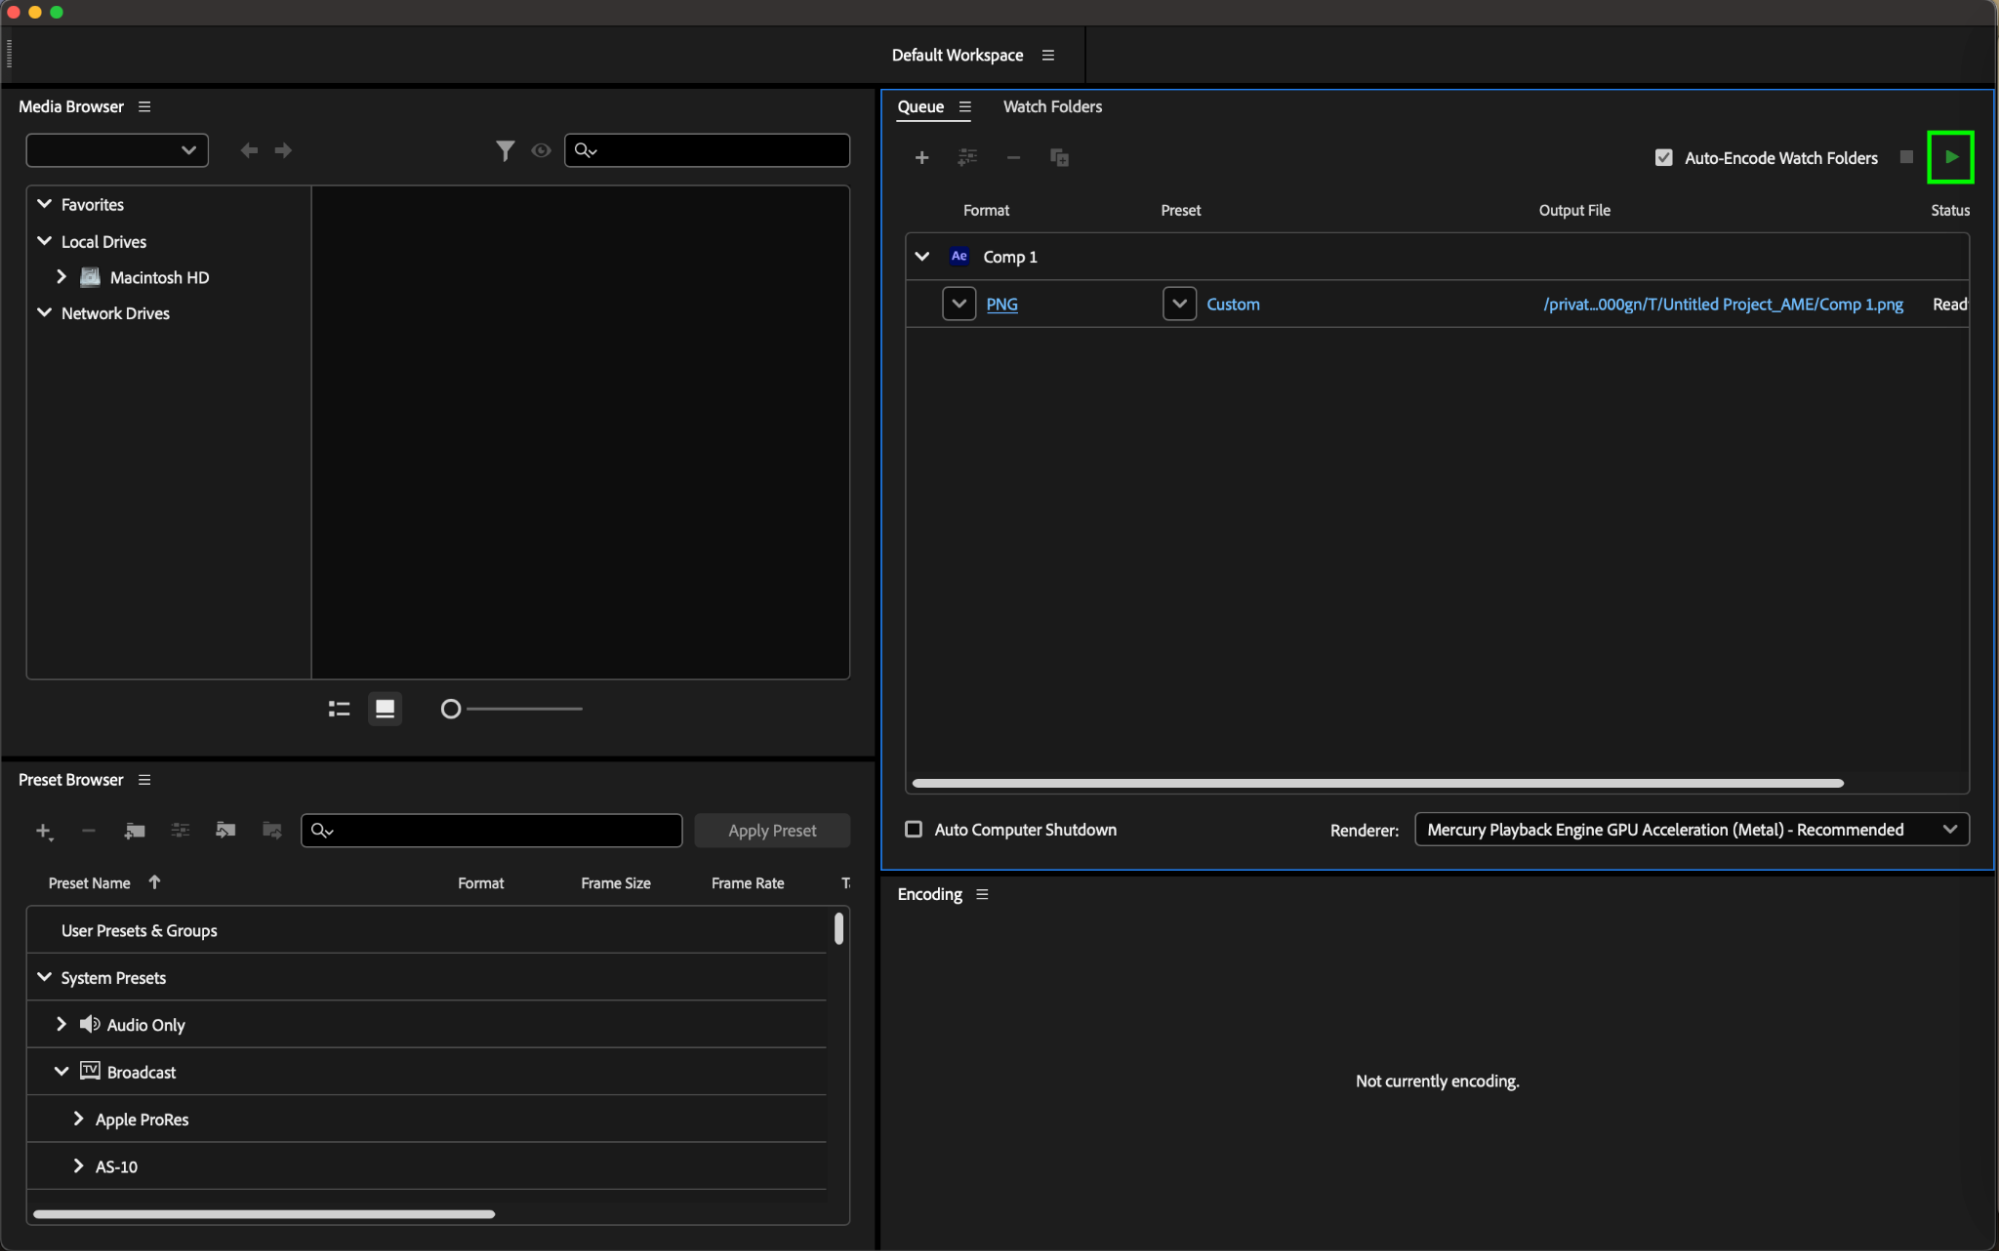This screenshot has width=1999, height=1252.
Task: Open the Encoding panel menu icon
Action: [982, 894]
